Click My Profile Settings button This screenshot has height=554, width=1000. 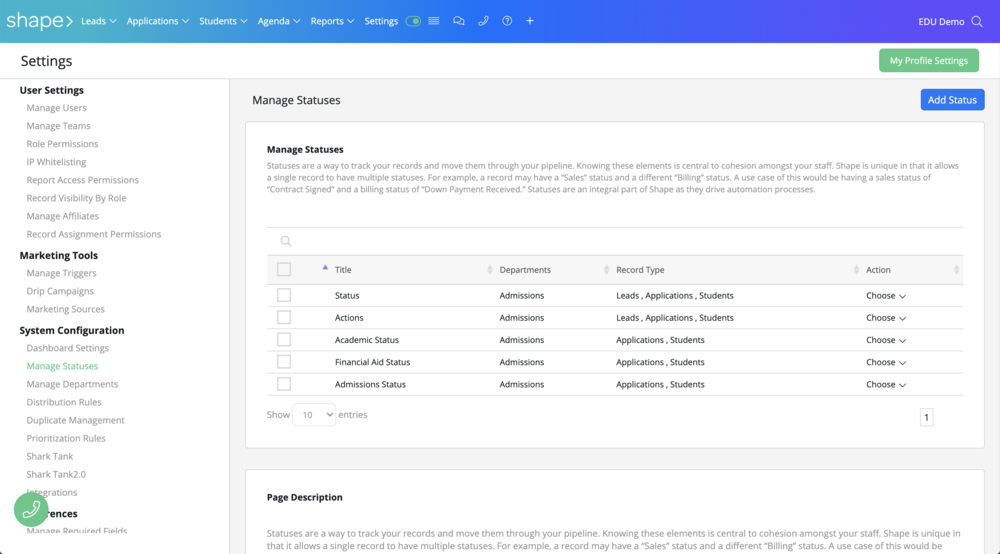coord(929,61)
